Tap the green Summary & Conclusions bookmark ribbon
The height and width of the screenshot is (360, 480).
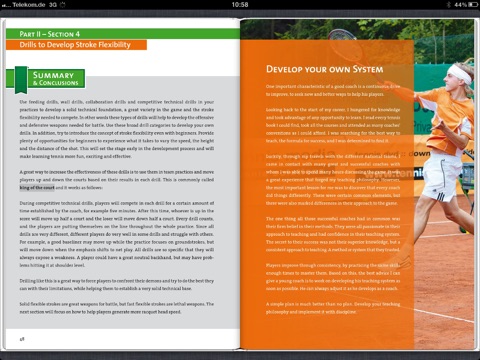click(x=21, y=80)
